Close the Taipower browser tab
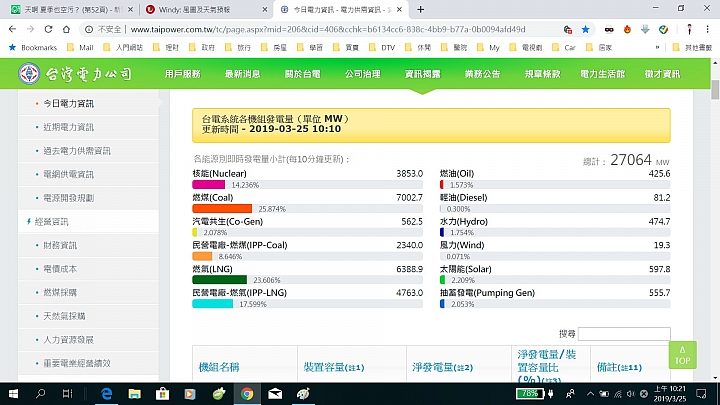 [x=399, y=9]
